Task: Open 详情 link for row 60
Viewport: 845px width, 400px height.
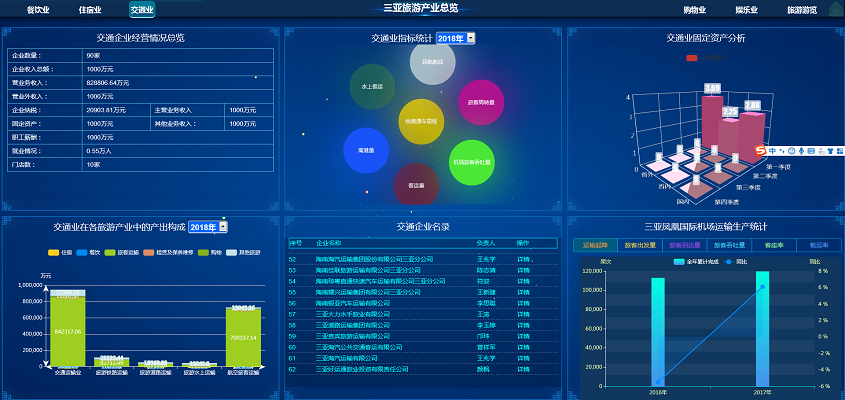Action: tap(523, 348)
